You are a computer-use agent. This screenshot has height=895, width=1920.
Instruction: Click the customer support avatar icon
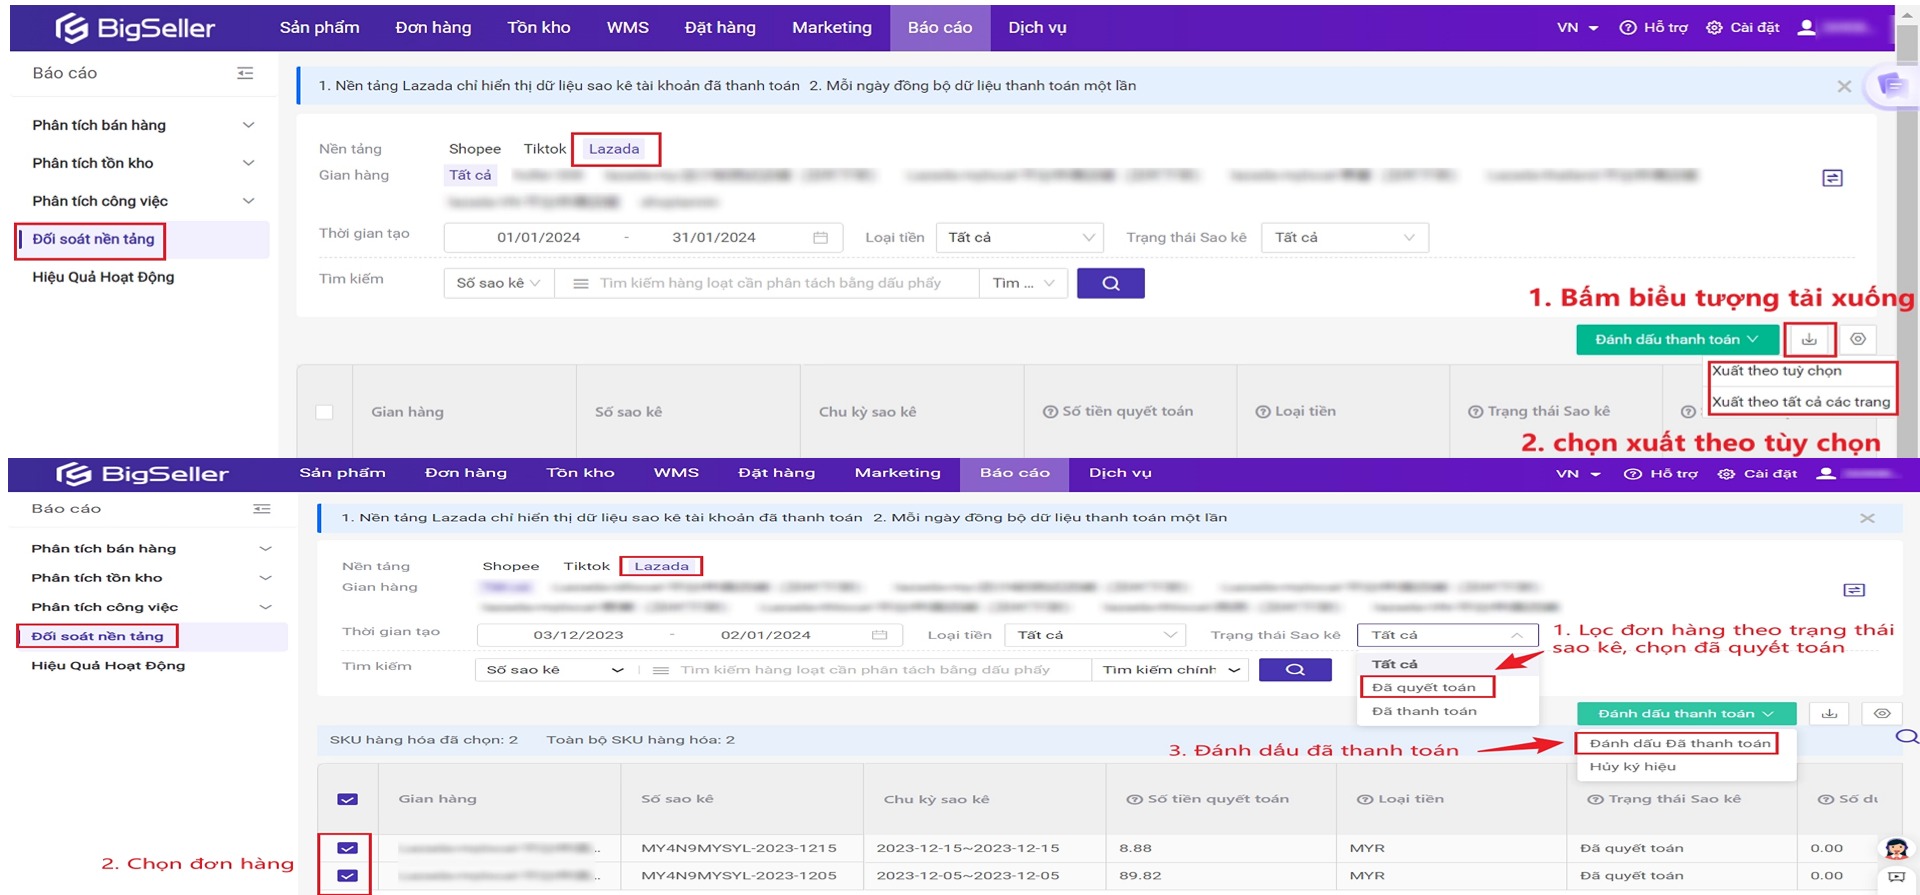point(1896,849)
